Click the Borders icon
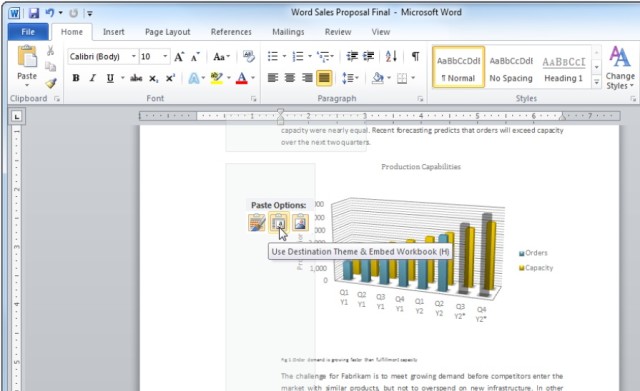This screenshot has width=640, height=391. point(402,78)
